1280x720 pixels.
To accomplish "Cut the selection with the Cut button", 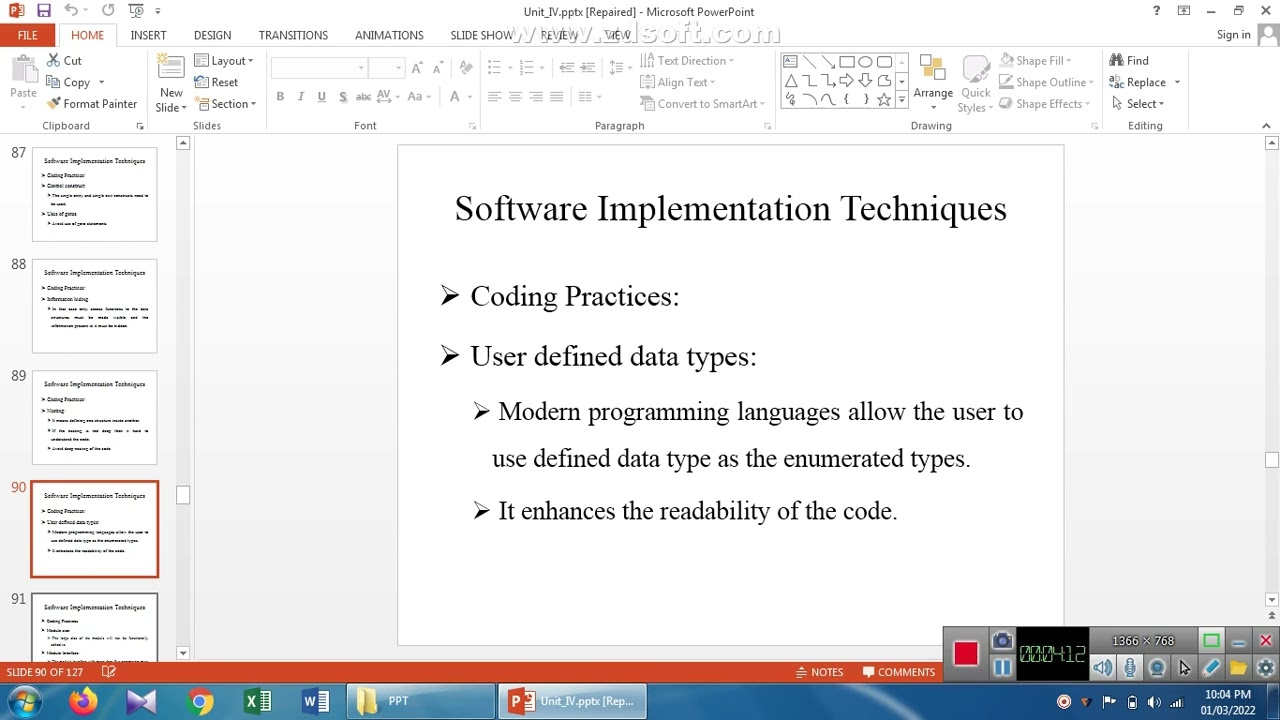I will [x=64, y=60].
